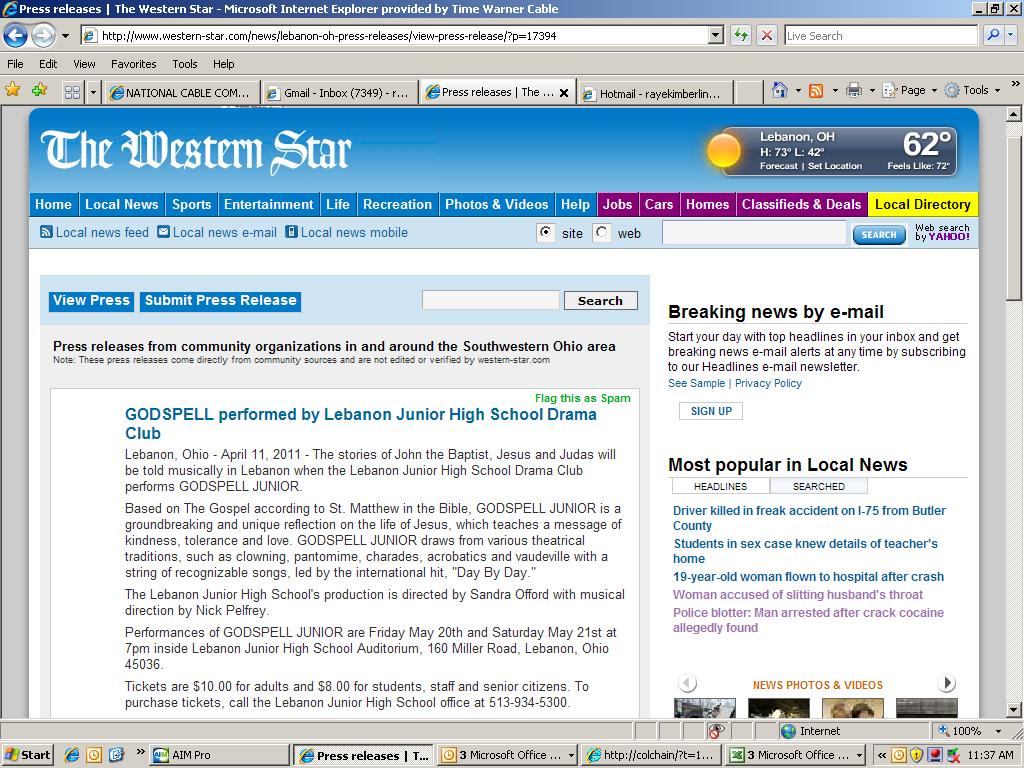
Task: Switch to the HEADLINES tab
Action: point(720,487)
